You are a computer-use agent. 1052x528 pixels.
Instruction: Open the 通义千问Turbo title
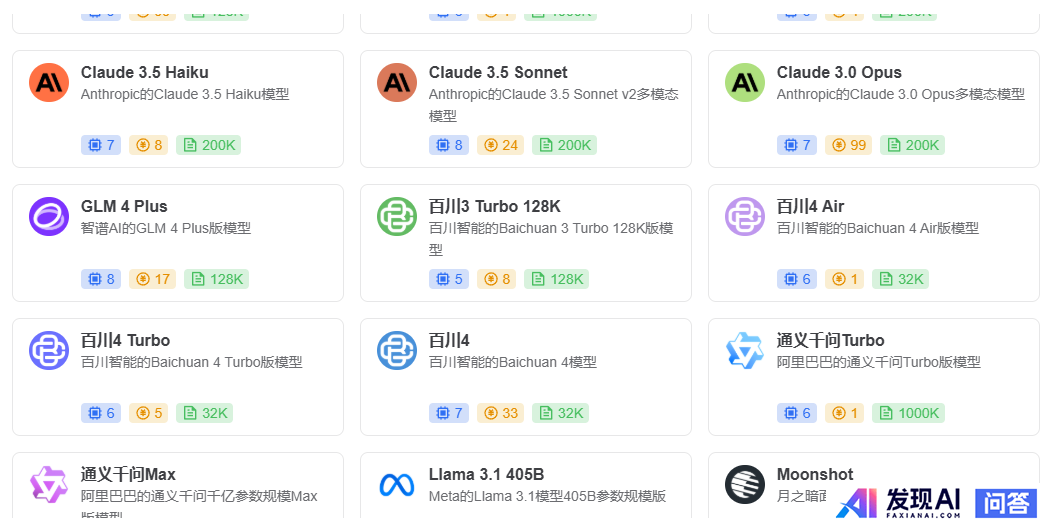pyautogui.click(x=831, y=341)
